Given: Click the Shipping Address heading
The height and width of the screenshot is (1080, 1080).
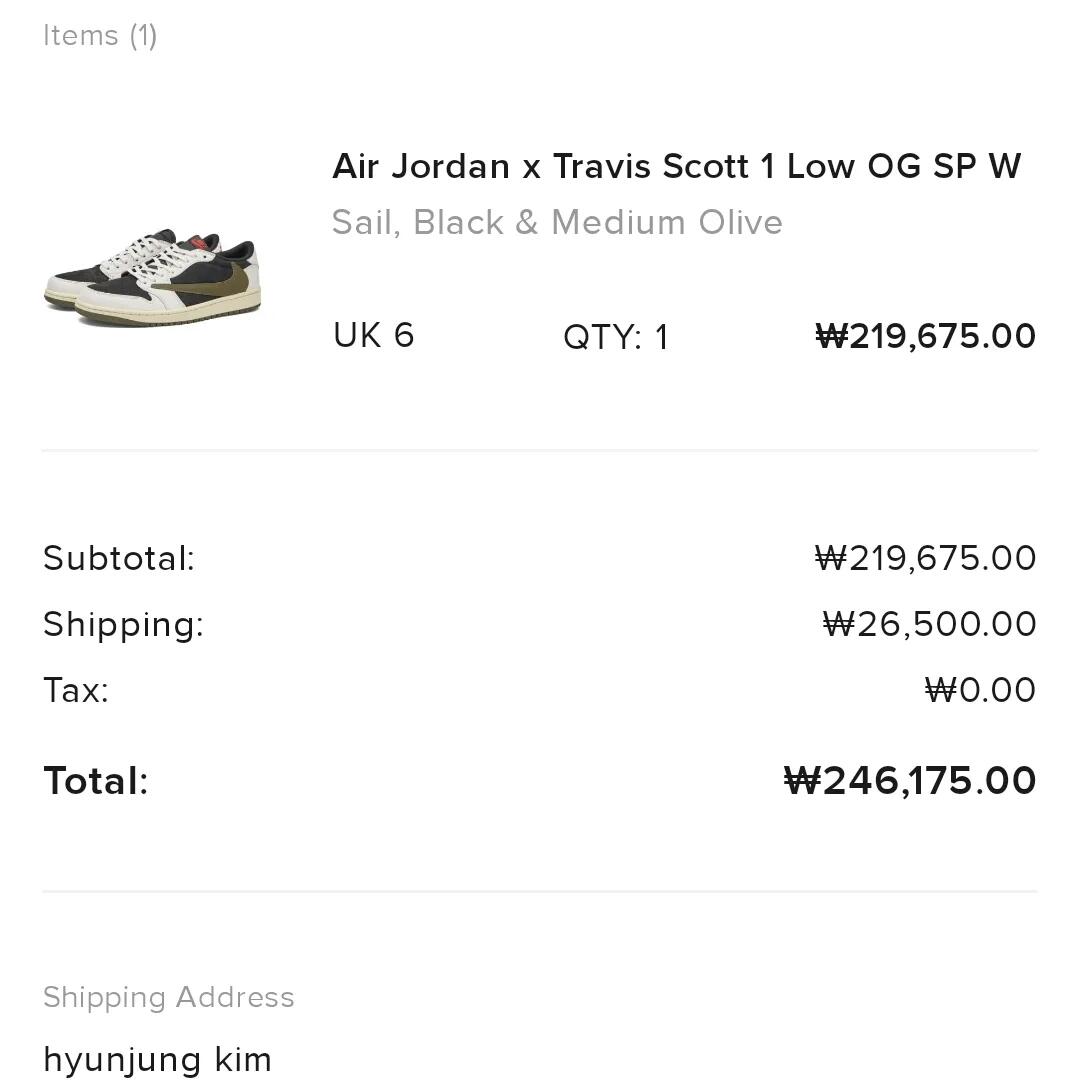Looking at the screenshot, I should (x=169, y=997).
